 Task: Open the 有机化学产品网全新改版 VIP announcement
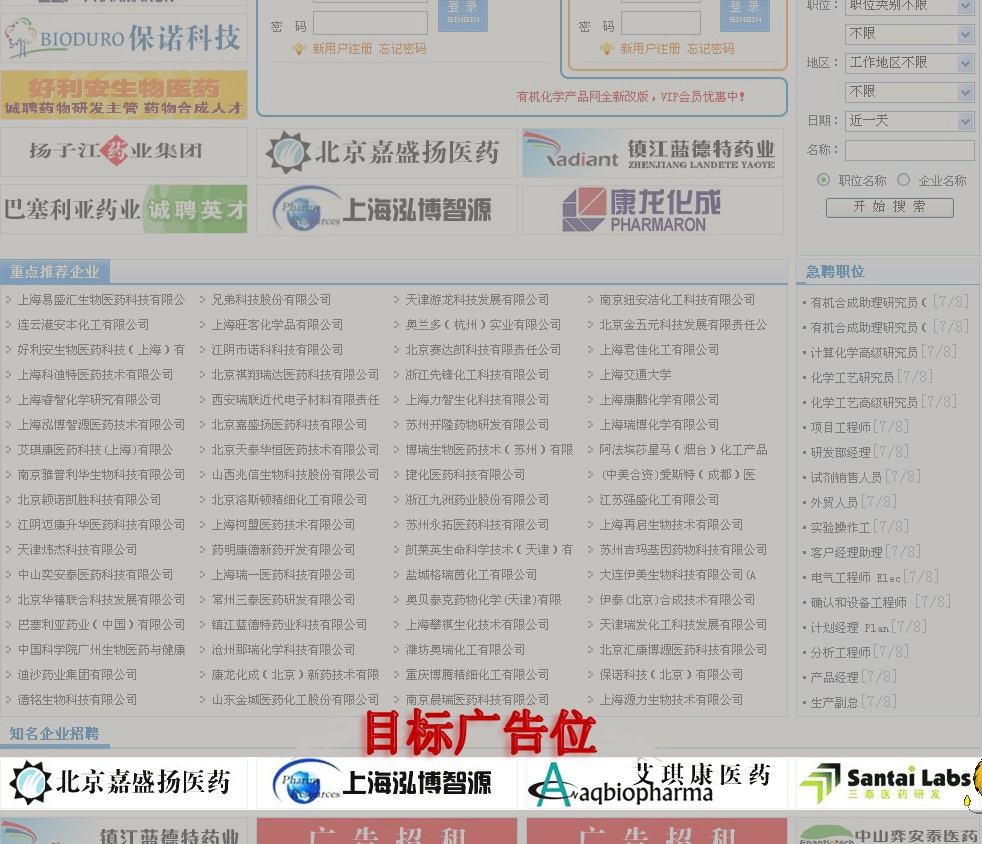(x=631, y=96)
